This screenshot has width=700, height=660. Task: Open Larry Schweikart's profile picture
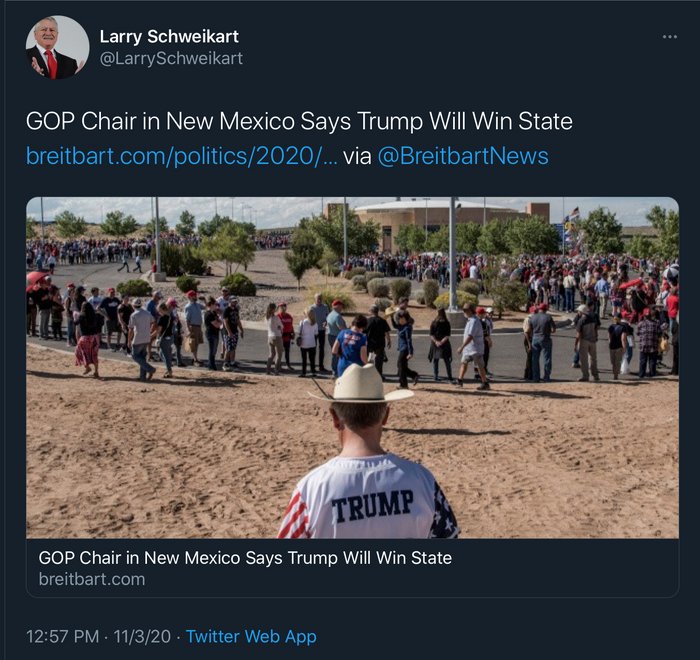58,47
